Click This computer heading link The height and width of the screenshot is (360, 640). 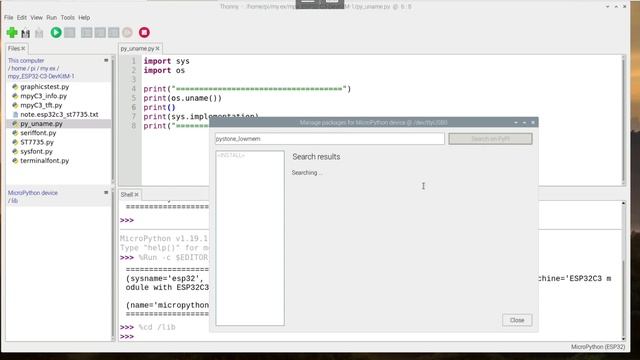[26, 60]
